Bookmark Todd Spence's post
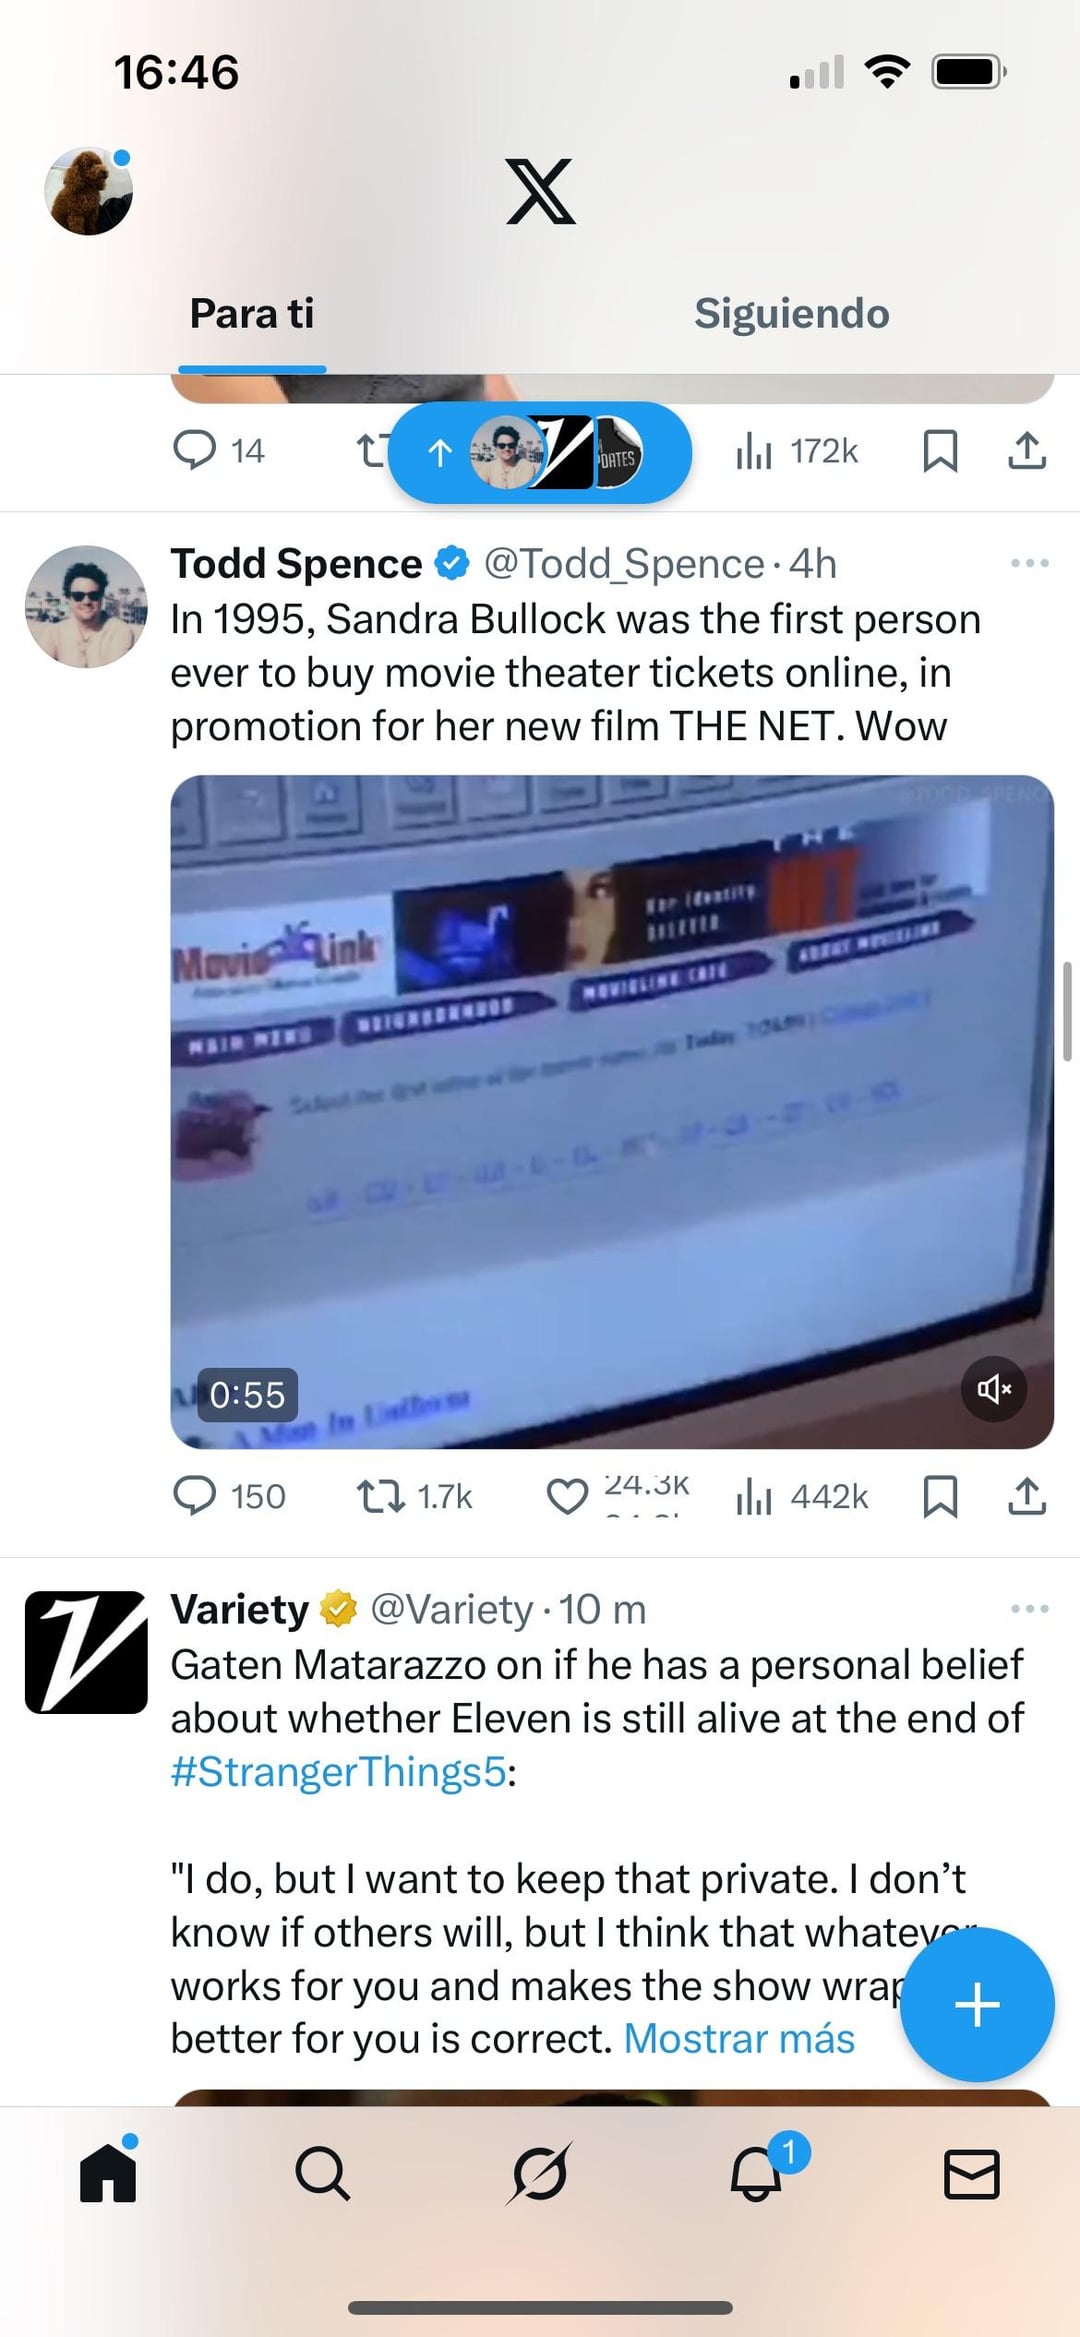The height and width of the screenshot is (2337, 1080). [940, 1496]
